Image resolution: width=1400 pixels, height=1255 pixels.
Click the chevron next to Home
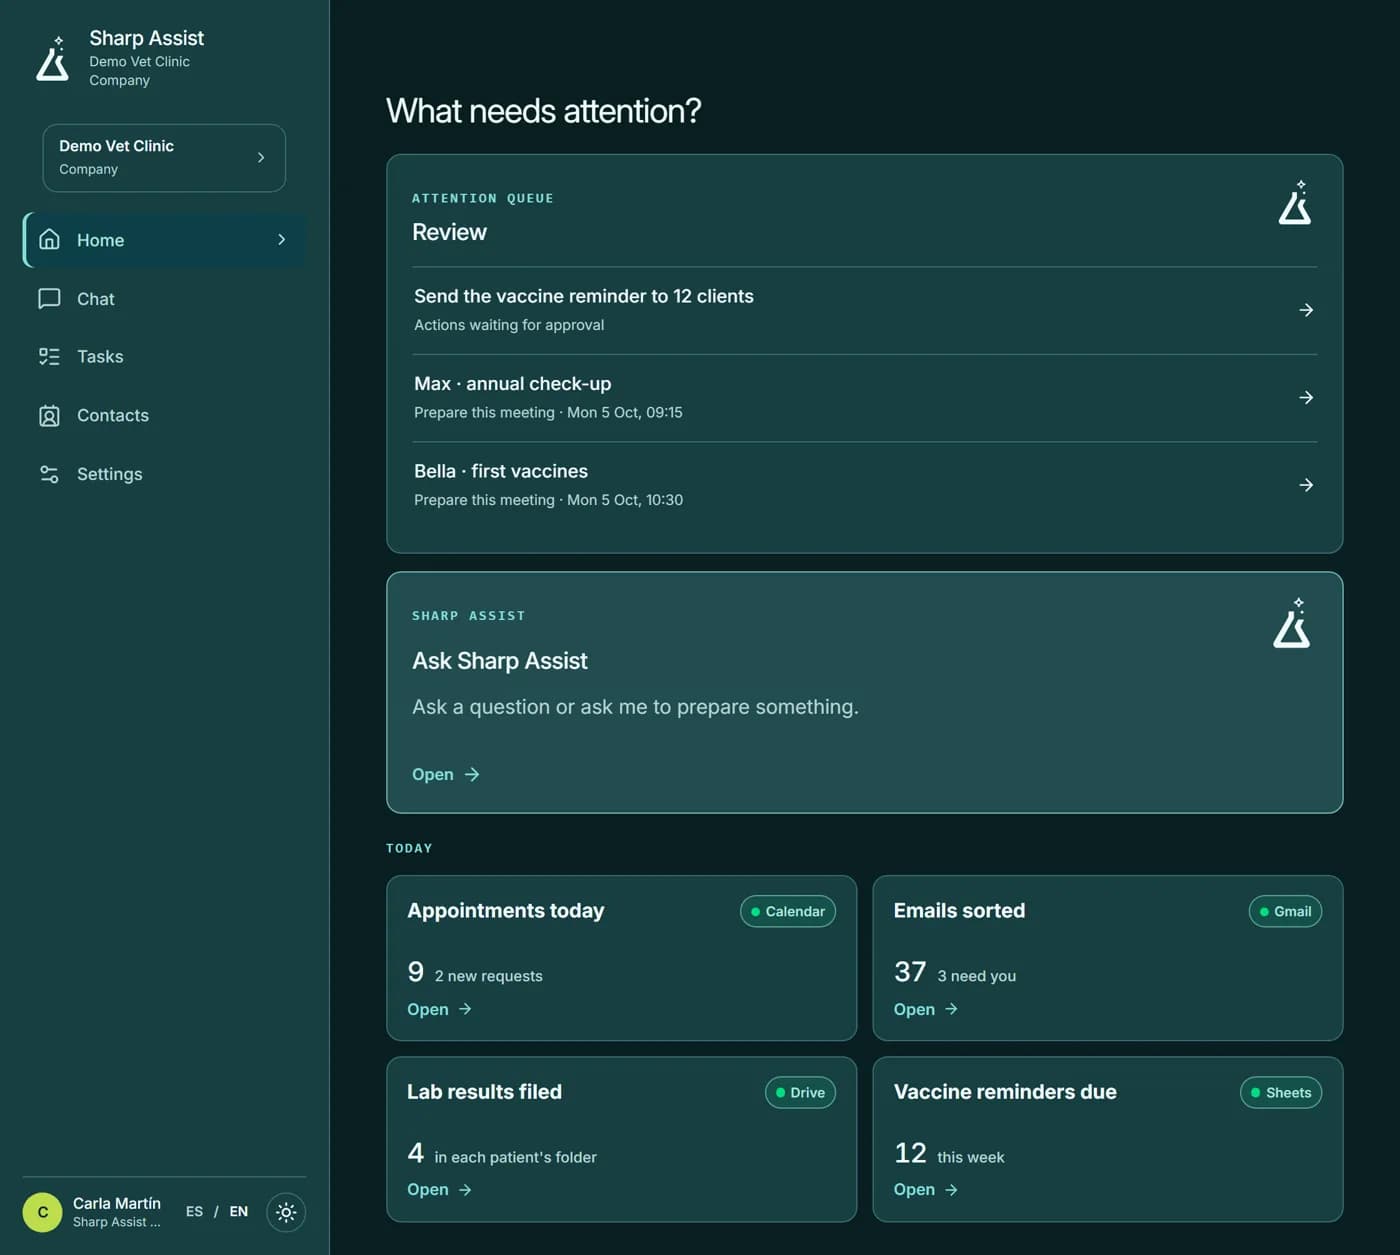282,240
